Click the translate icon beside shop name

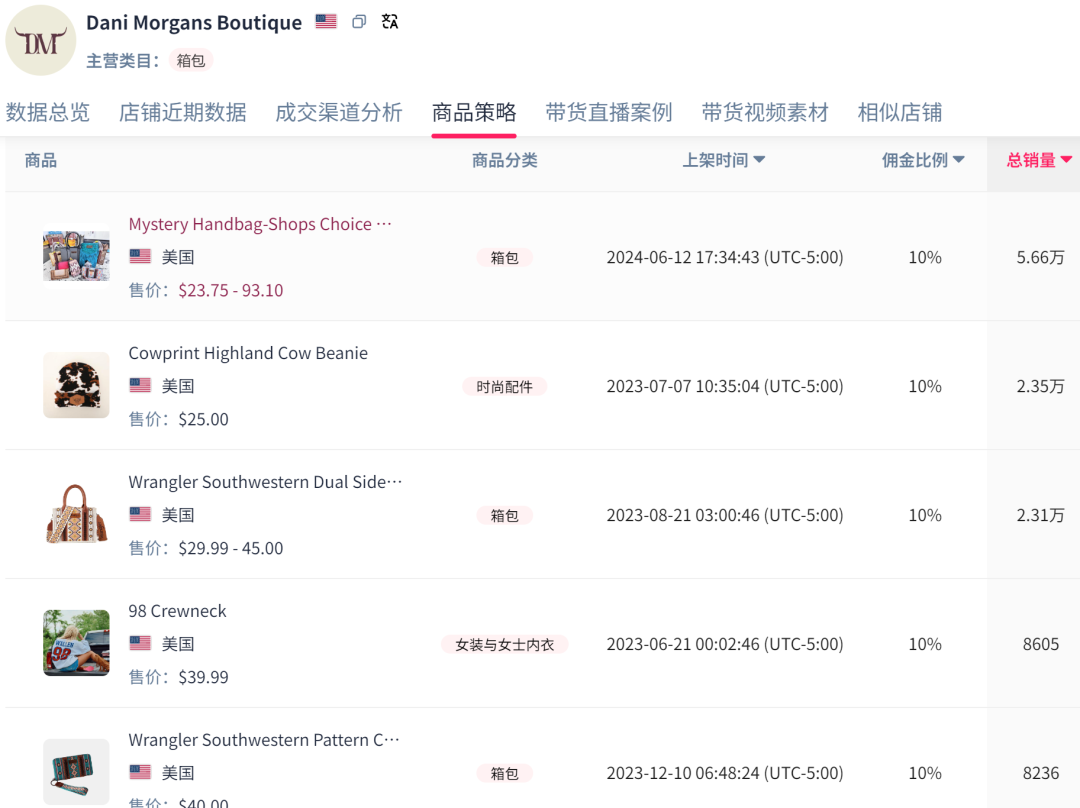tap(390, 21)
